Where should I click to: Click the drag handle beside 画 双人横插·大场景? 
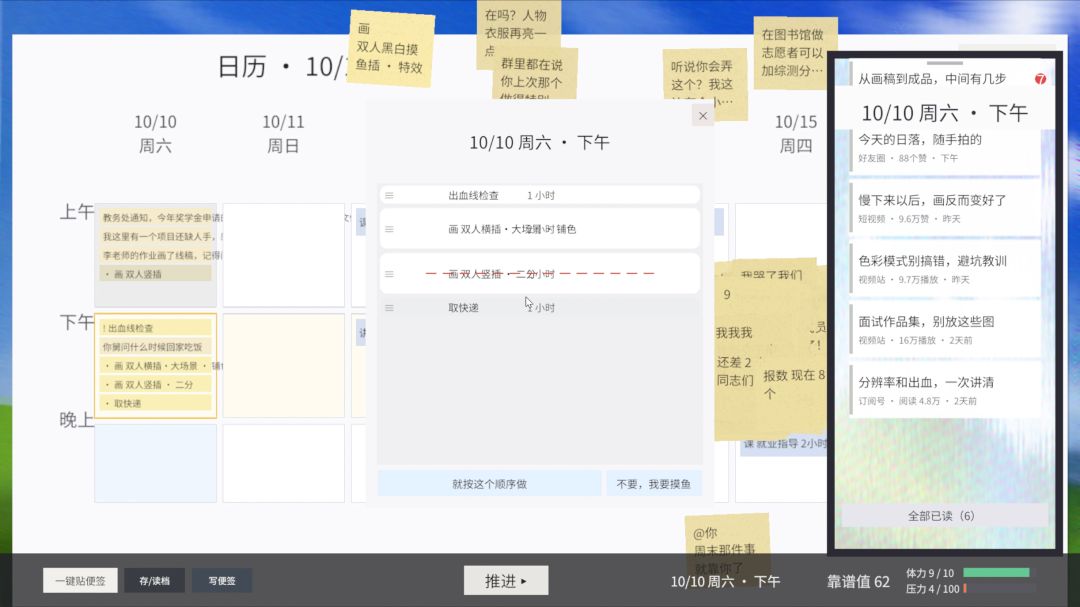coord(389,229)
